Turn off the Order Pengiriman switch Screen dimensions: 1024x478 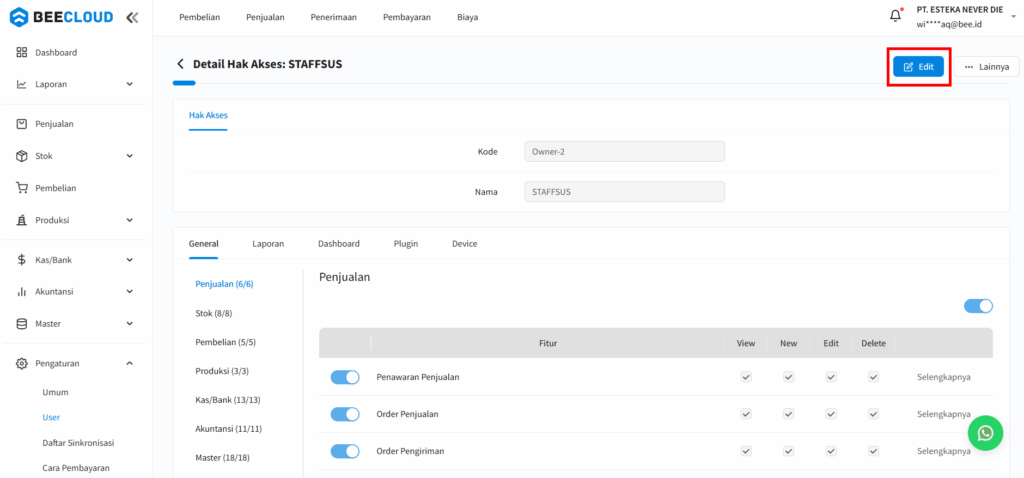[345, 451]
